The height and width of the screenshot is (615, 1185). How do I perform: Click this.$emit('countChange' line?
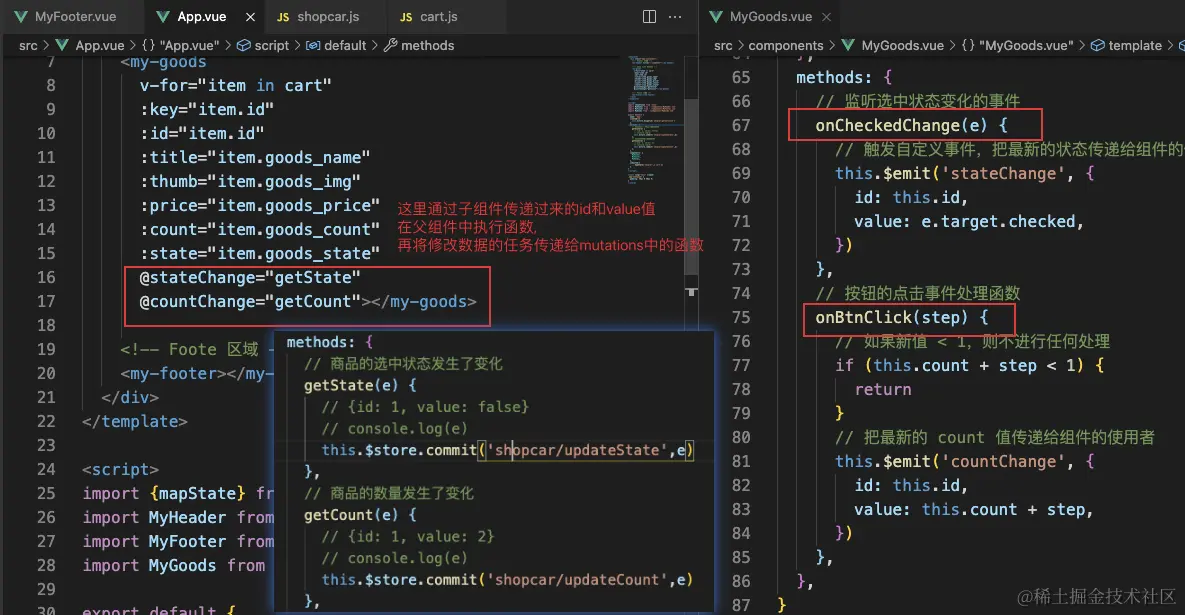point(964,462)
